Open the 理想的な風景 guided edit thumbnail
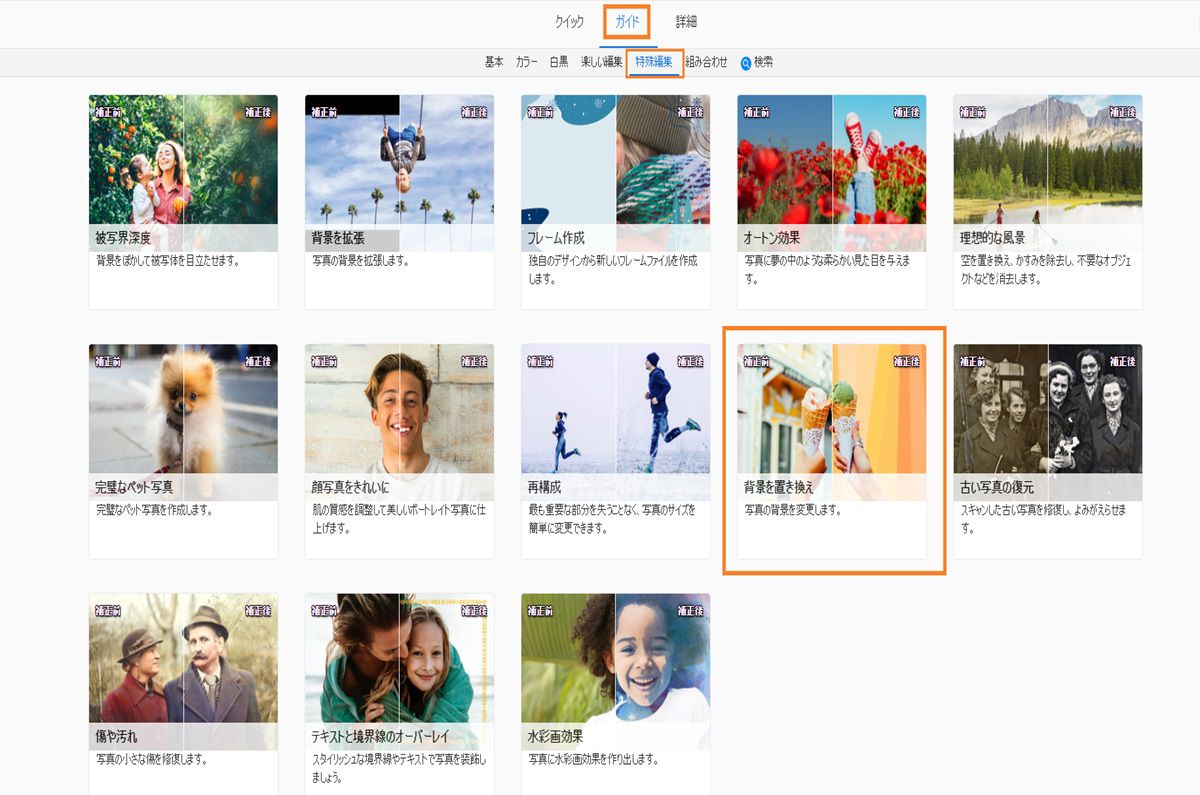1200x795 pixels. click(x=1048, y=173)
